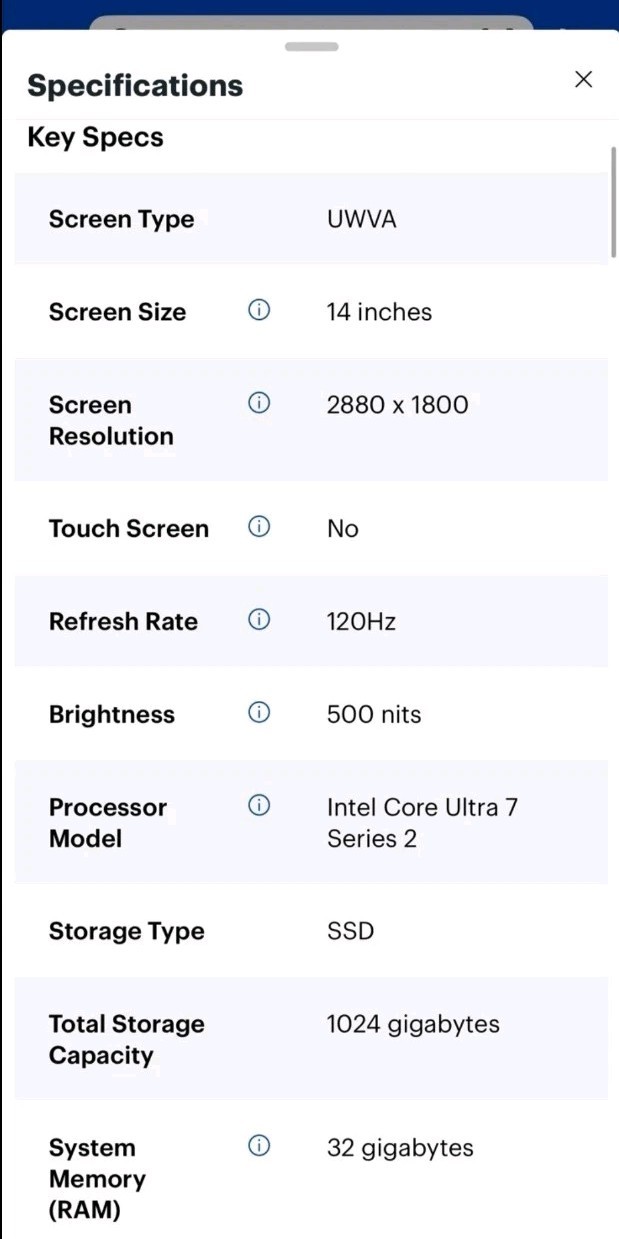619x1239 pixels.
Task: Click the vertical scrollbar of the specs list
Action: point(613,203)
